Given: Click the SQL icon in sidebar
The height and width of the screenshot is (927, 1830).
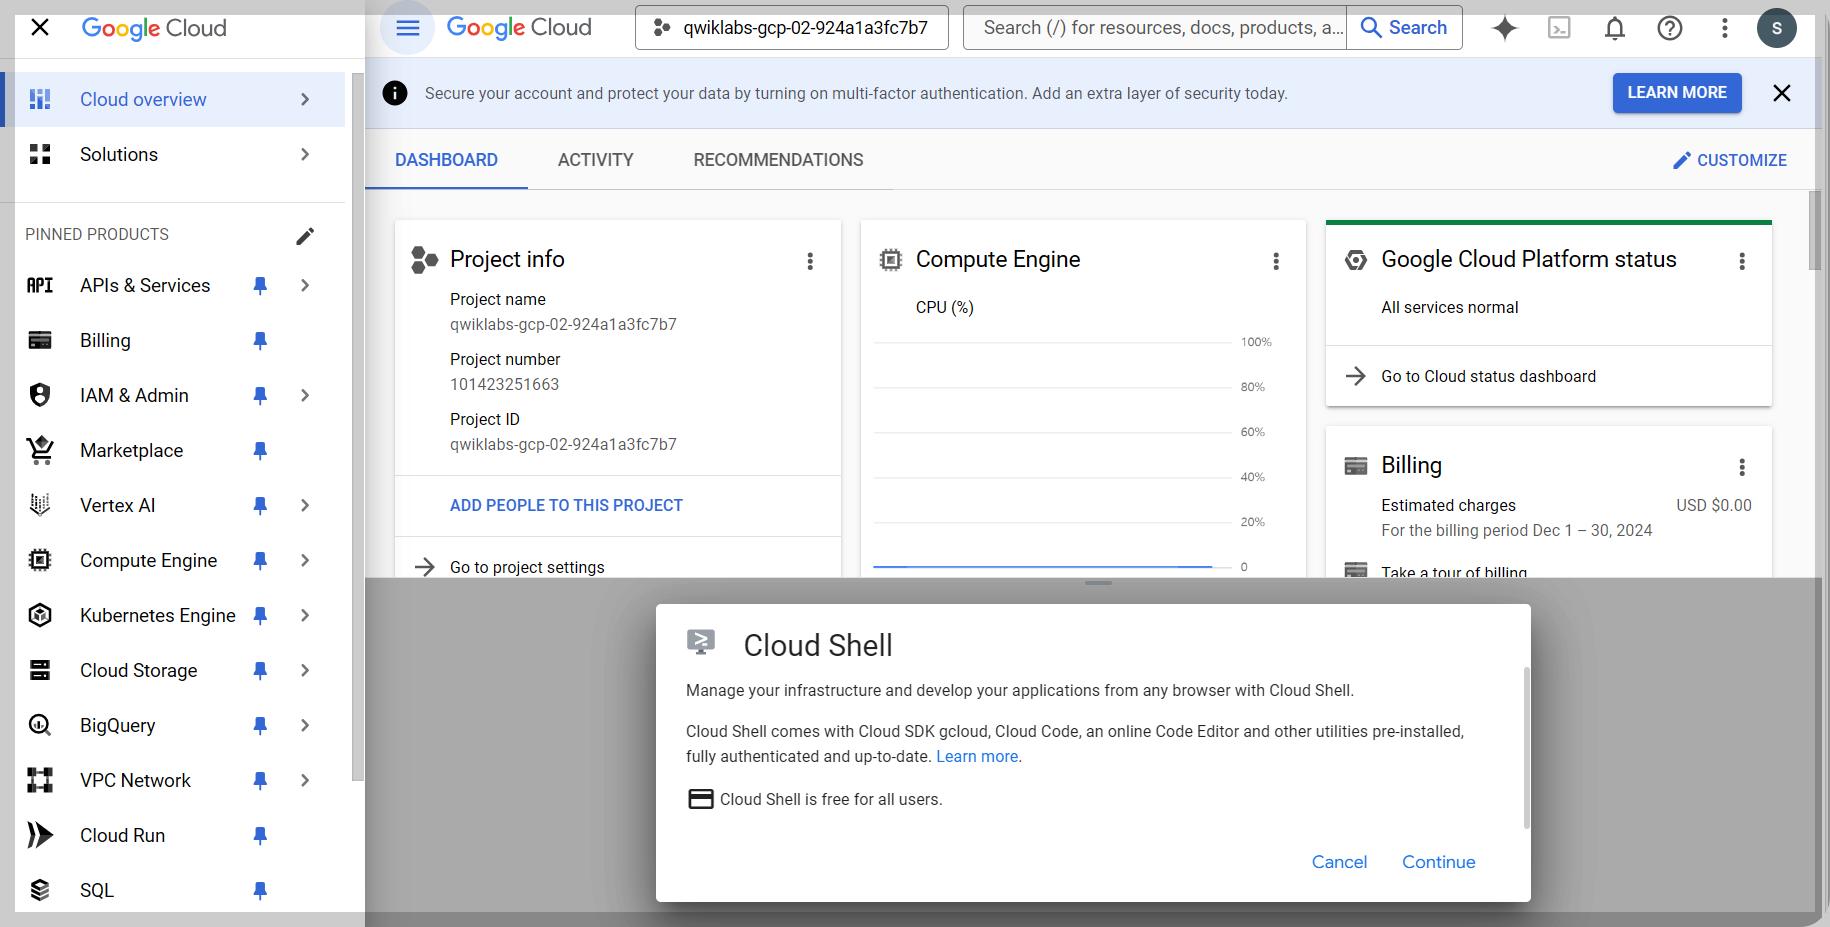Looking at the screenshot, I should point(40,890).
